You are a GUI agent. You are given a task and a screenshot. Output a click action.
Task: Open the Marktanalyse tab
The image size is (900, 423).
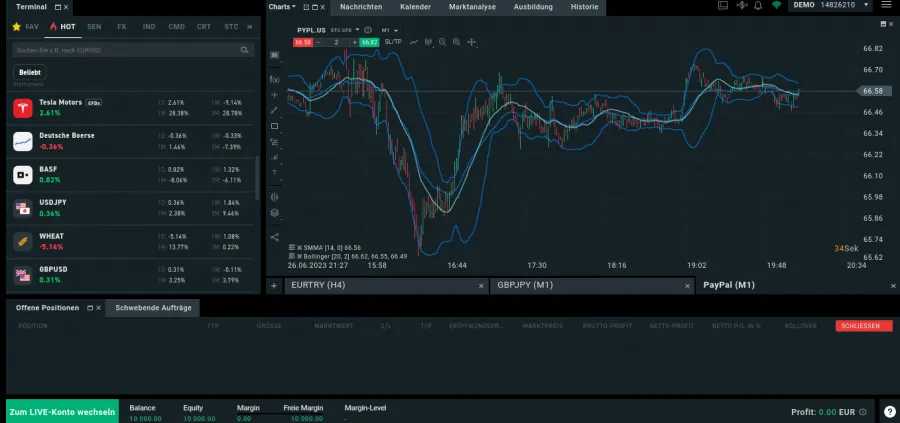472,7
